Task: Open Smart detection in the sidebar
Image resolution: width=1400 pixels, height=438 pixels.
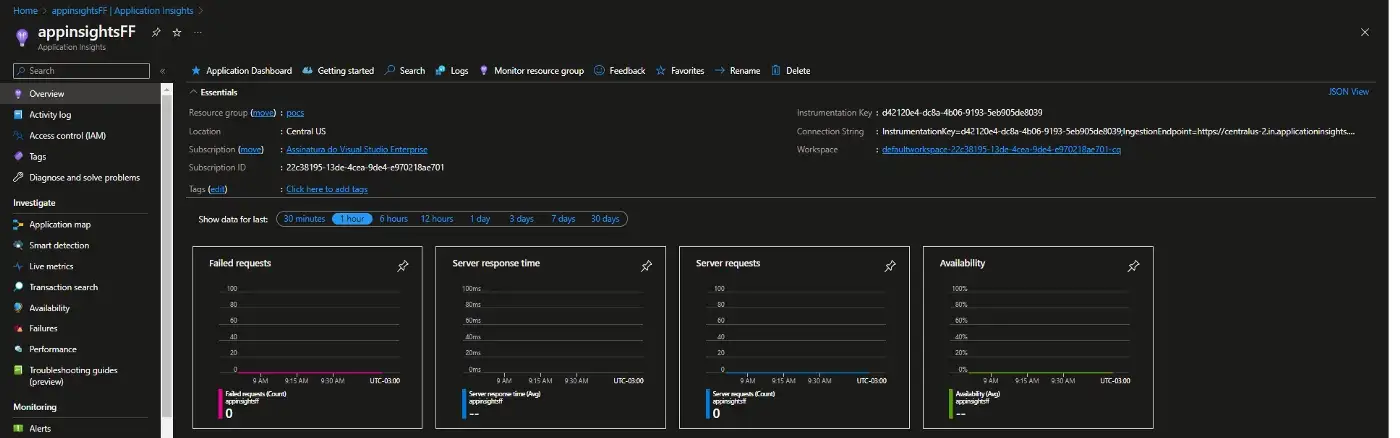Action: tap(80, 245)
